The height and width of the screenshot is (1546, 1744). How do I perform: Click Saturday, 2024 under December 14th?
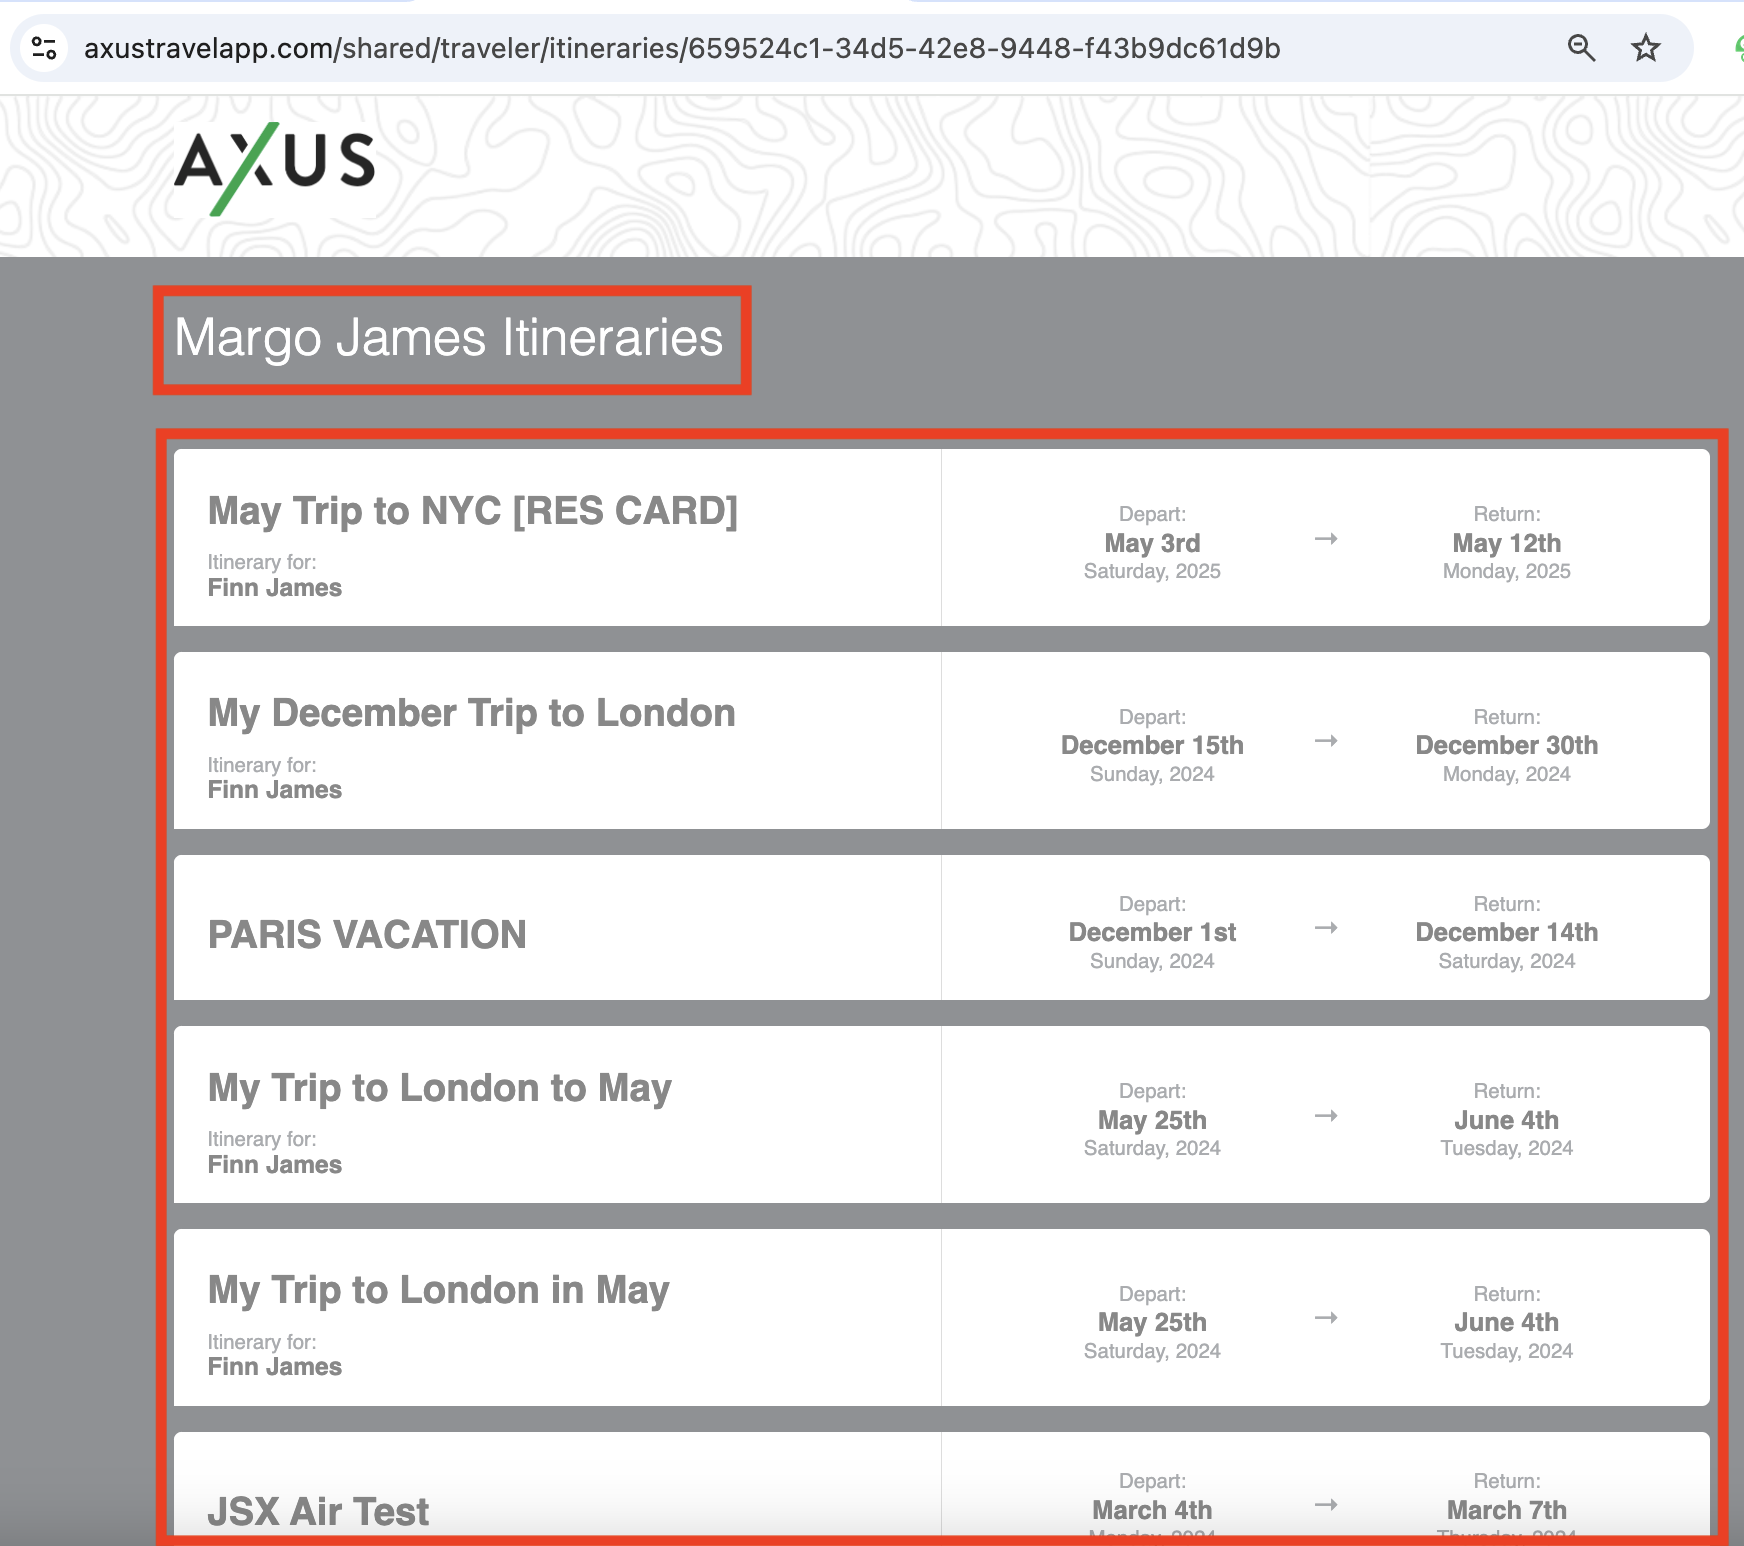(1507, 962)
